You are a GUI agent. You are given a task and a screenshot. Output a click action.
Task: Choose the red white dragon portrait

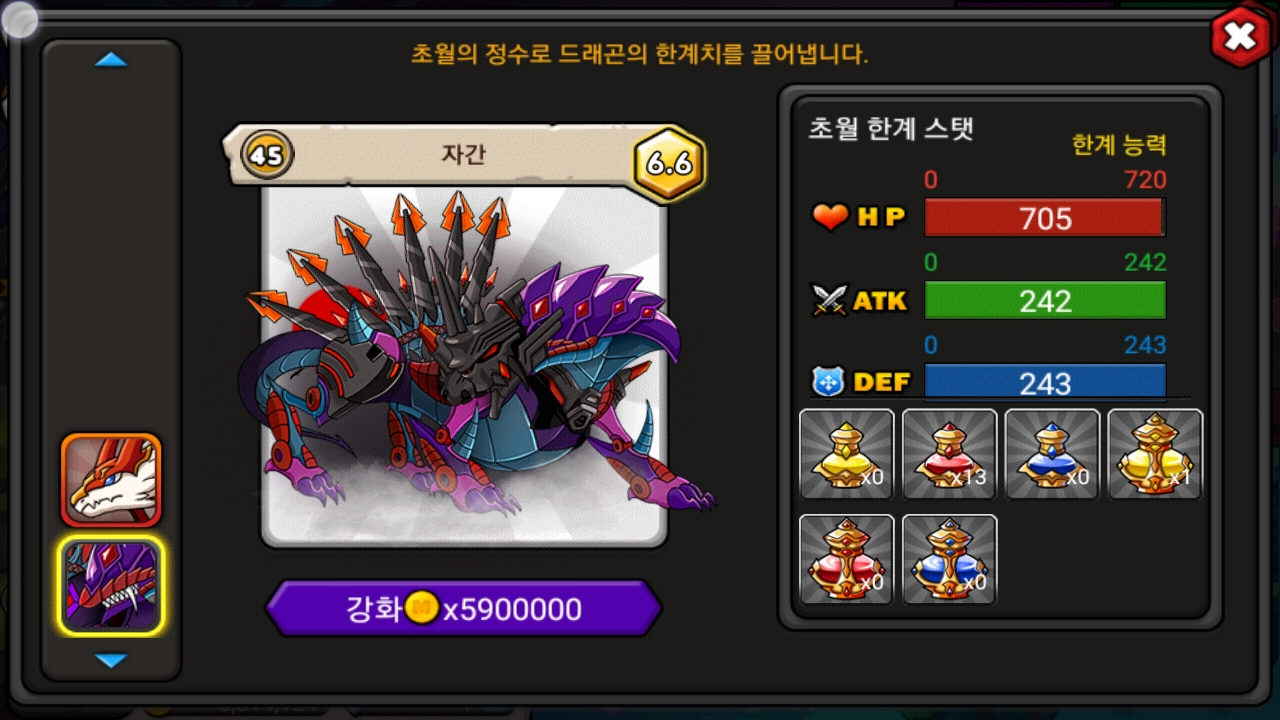111,480
